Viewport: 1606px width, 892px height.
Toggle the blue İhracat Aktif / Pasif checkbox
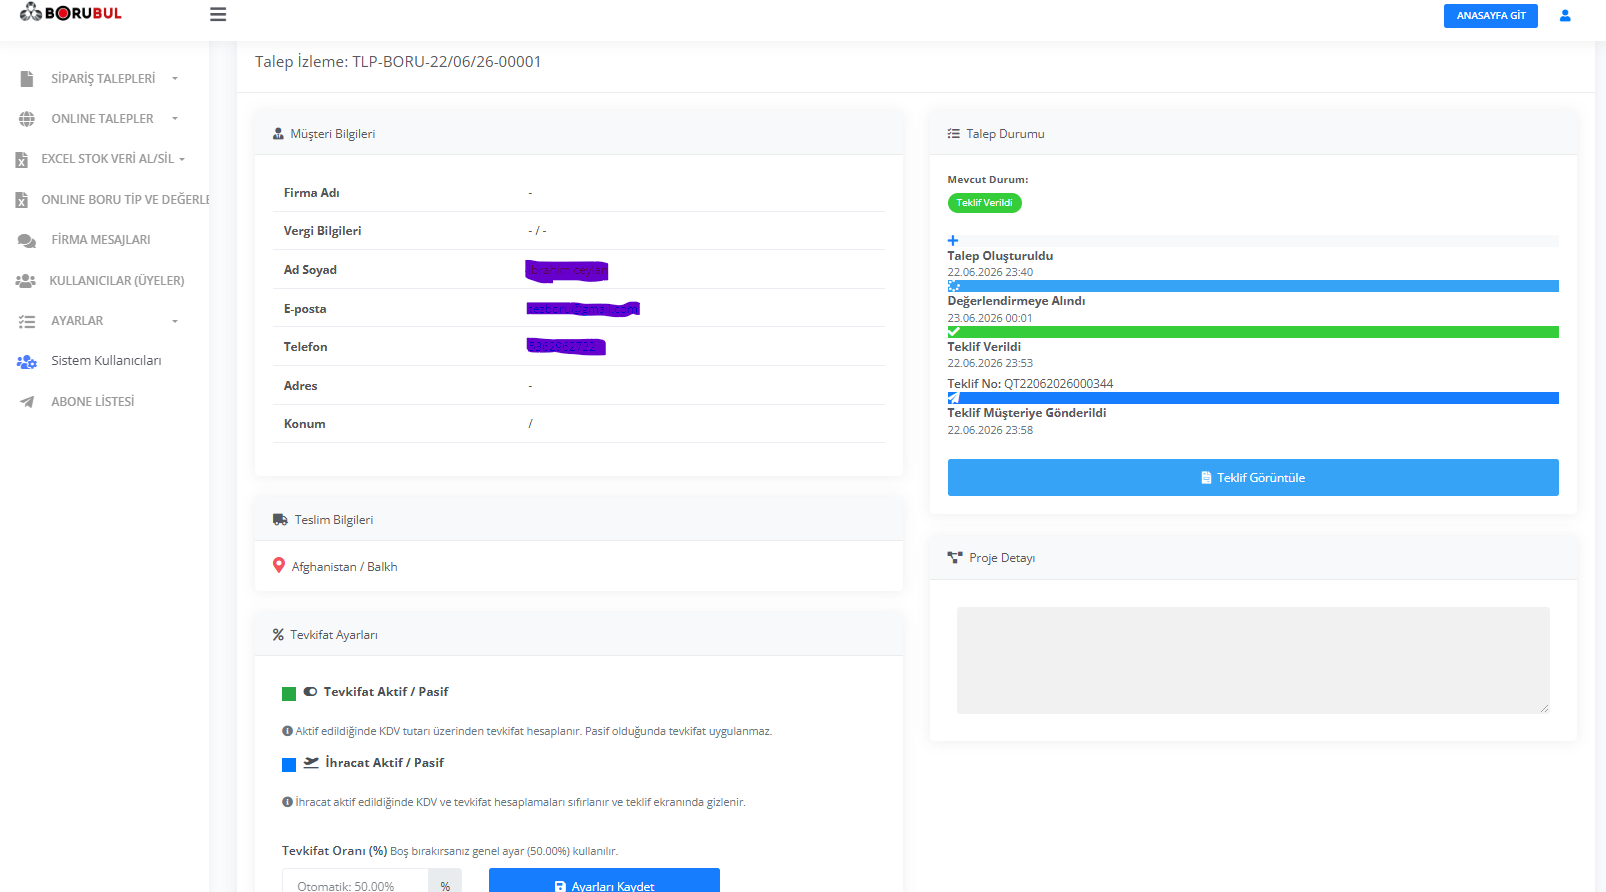(x=289, y=765)
